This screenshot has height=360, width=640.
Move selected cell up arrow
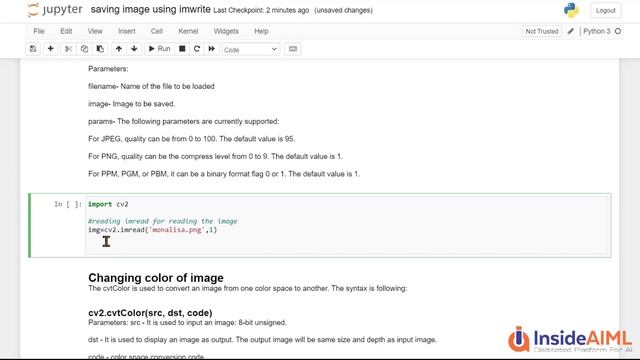119,49
